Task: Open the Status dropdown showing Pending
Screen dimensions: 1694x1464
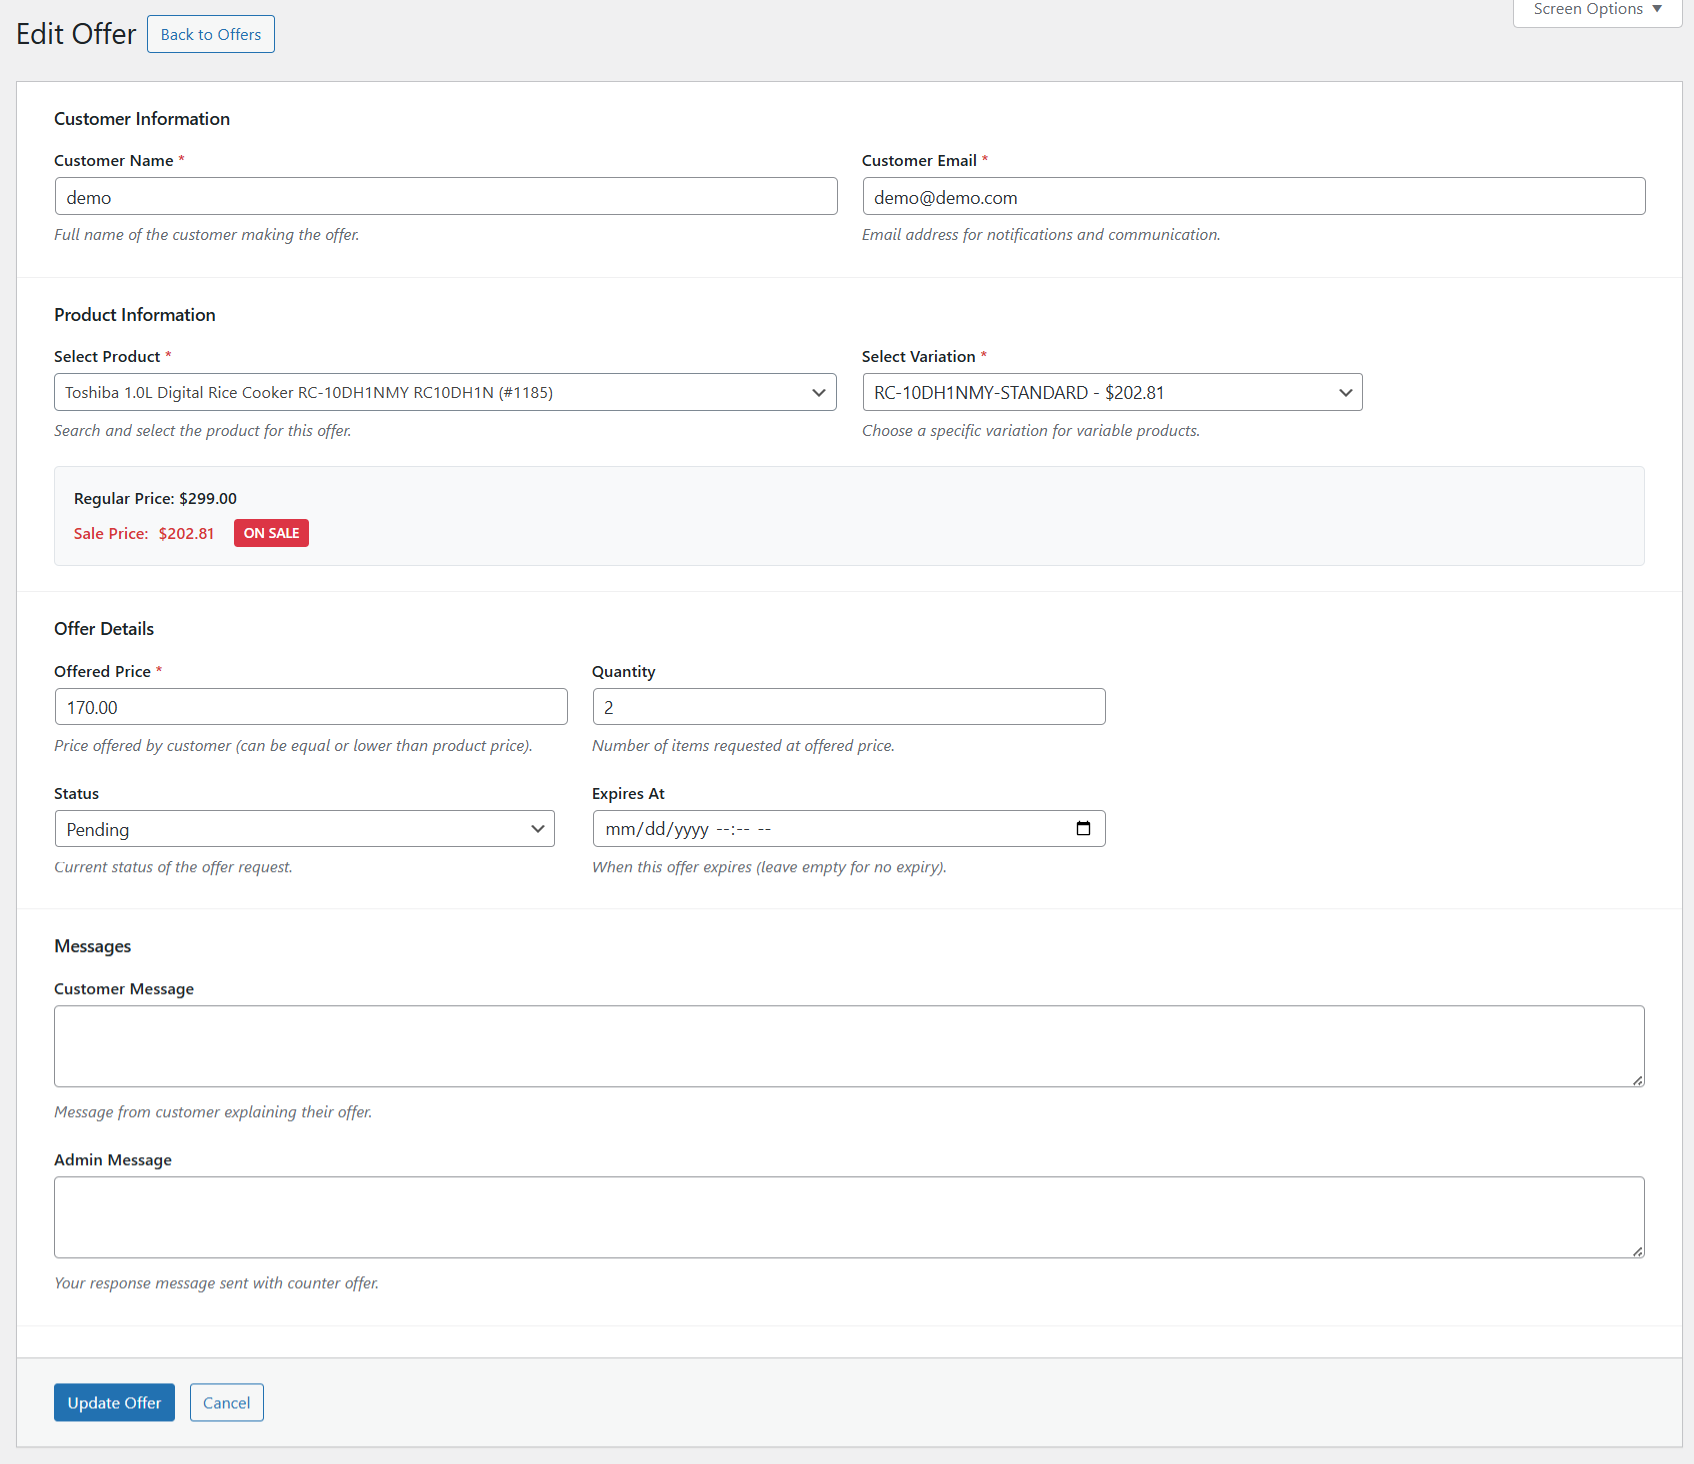Action: (x=304, y=829)
